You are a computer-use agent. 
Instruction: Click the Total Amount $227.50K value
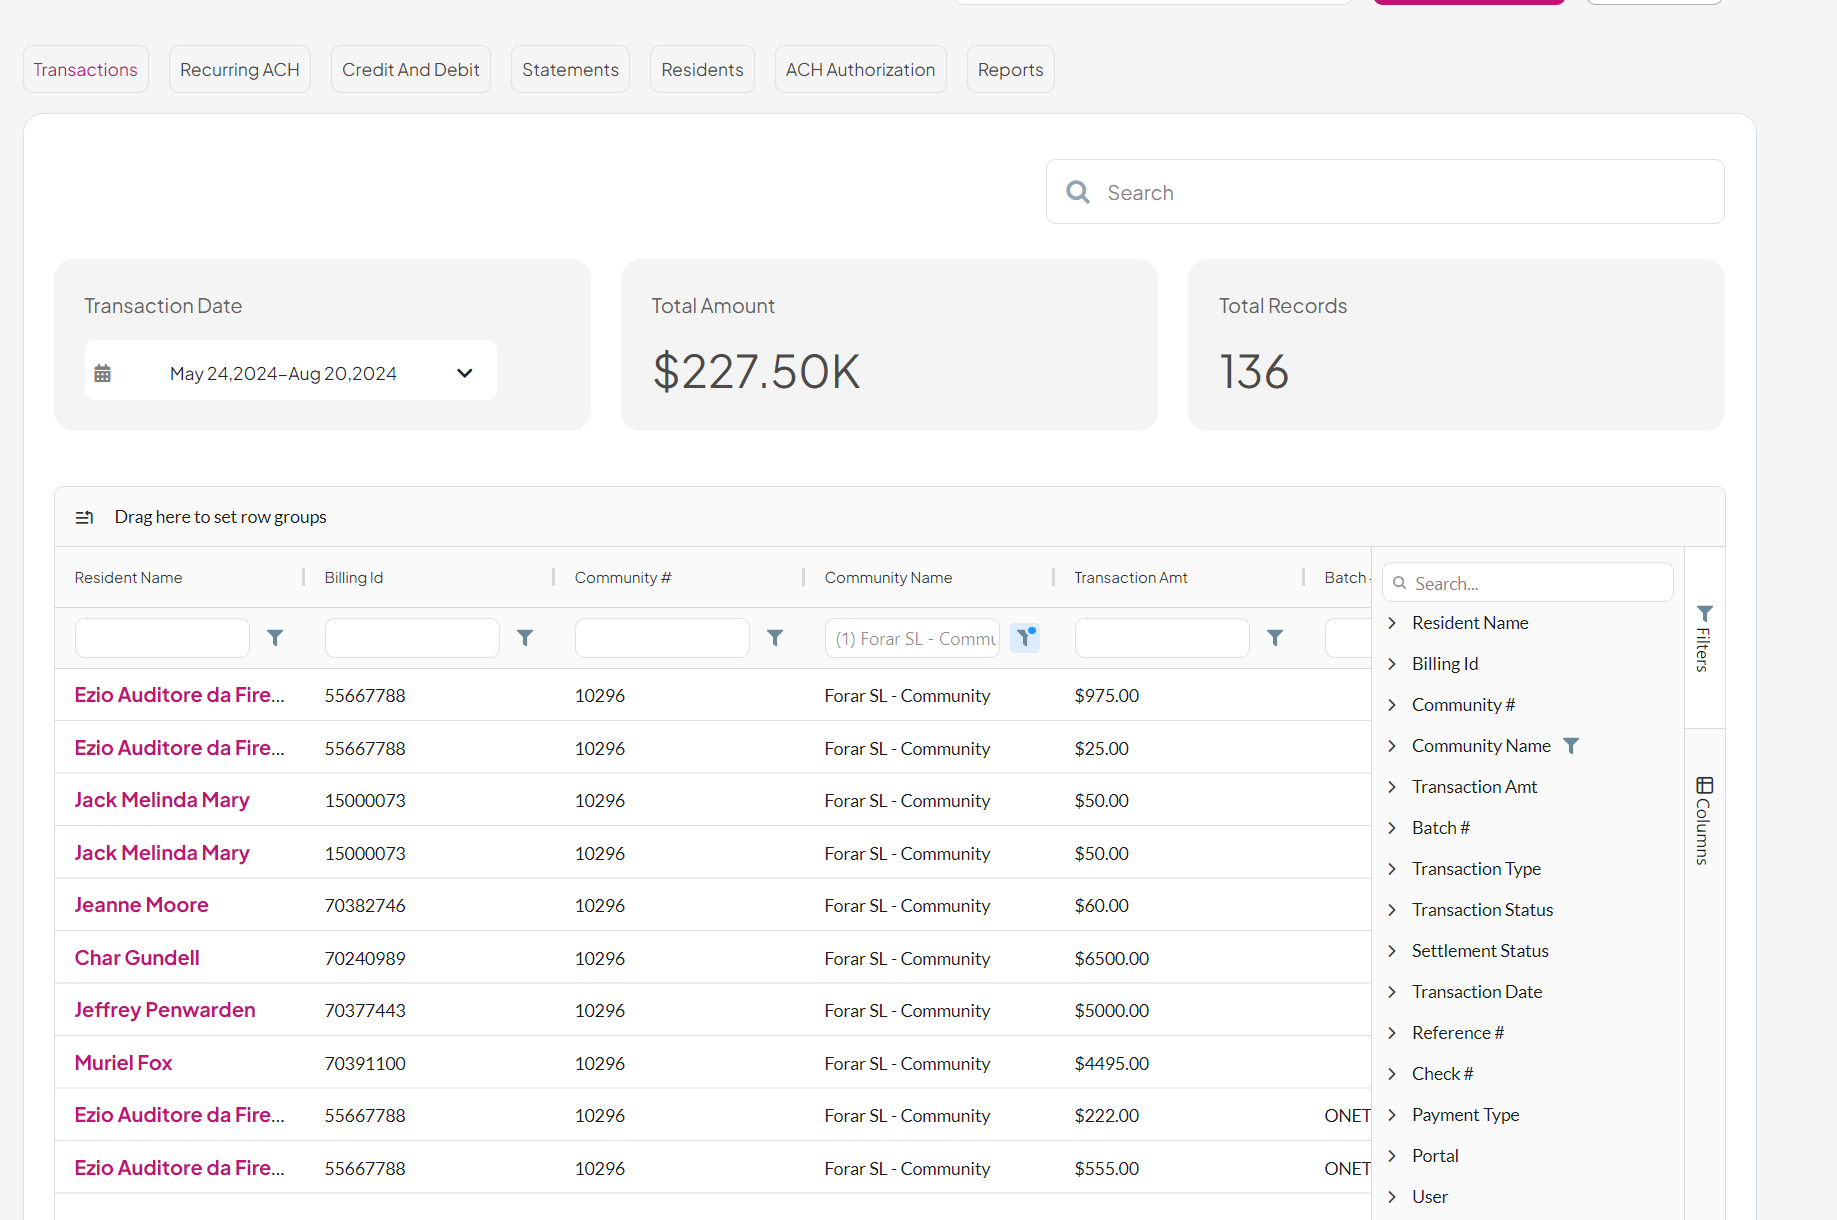[756, 372]
